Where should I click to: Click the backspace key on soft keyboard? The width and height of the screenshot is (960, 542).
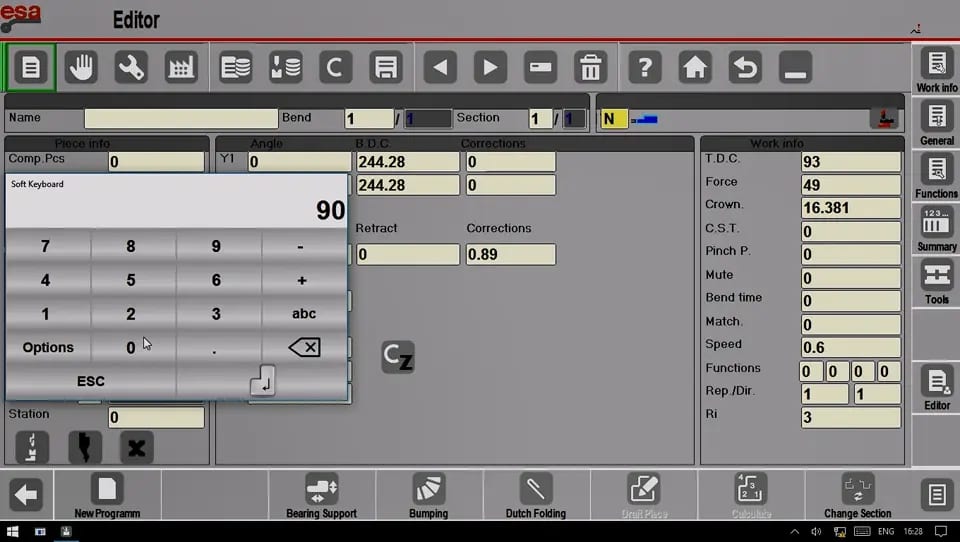[x=304, y=347]
